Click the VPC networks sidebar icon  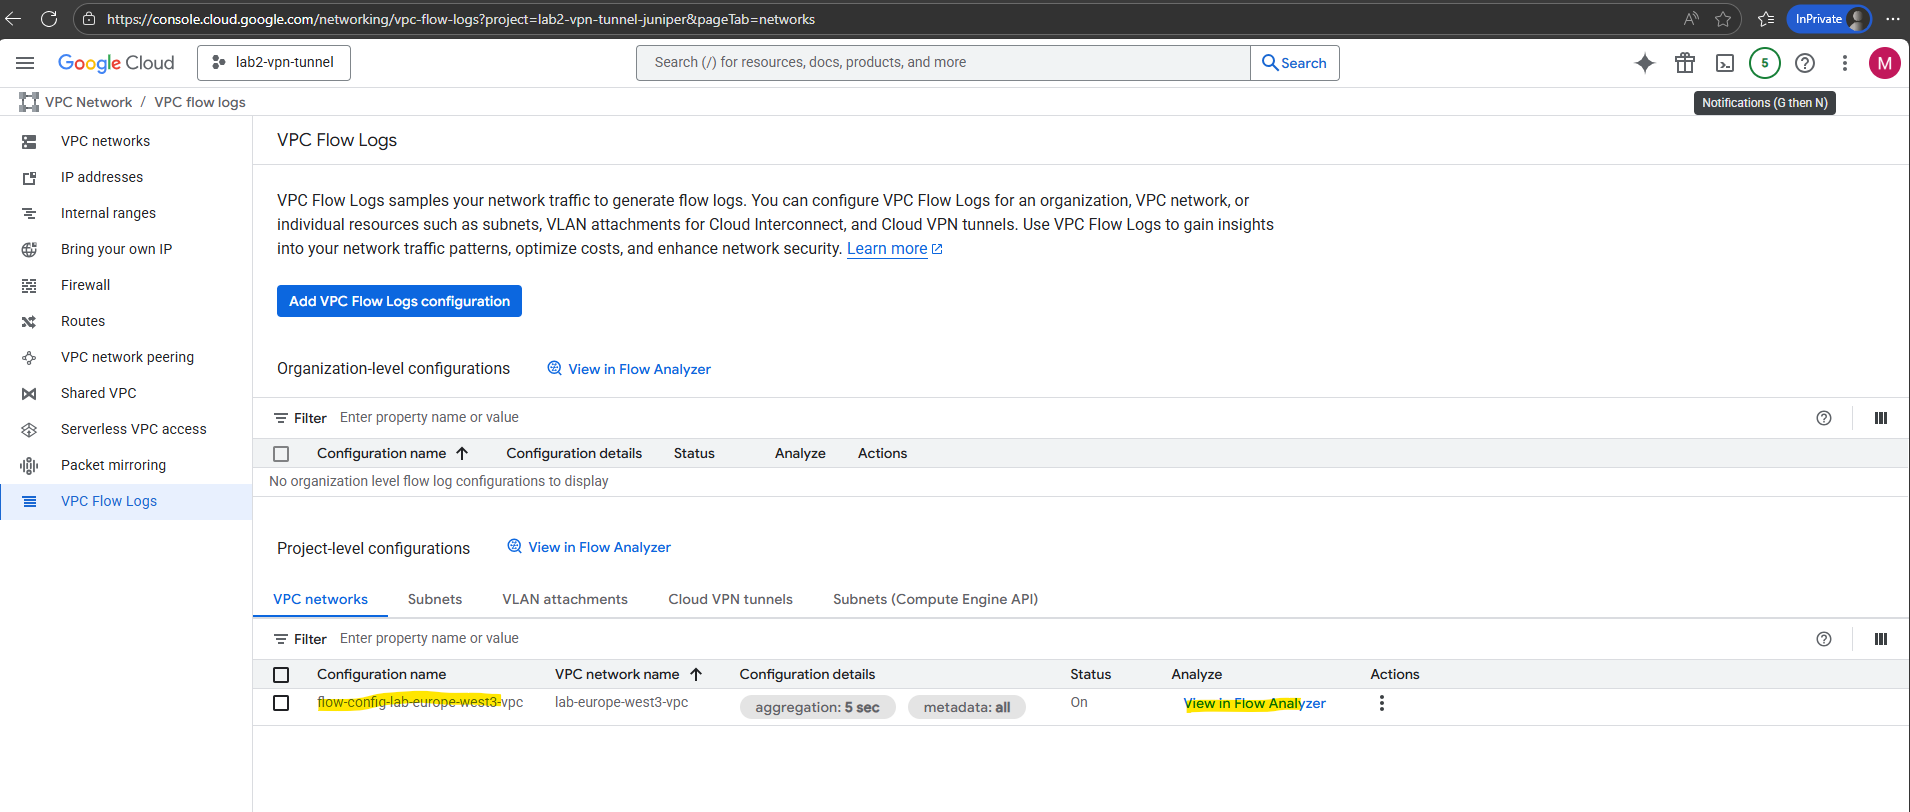pos(29,142)
